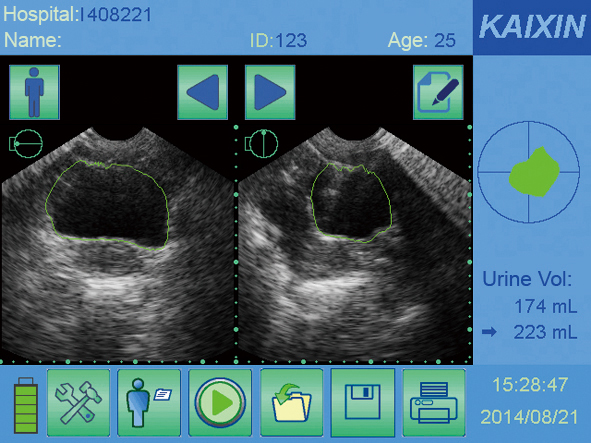Check the green battery indicator
This screenshot has height=443, width=591.
26,405
